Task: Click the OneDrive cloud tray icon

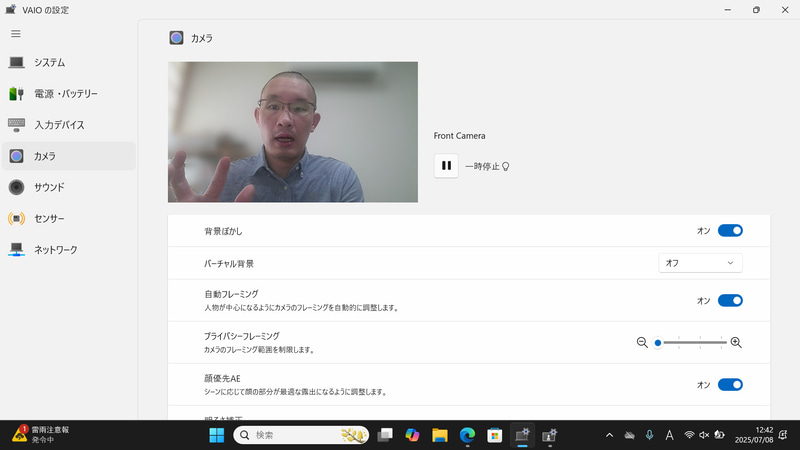Action: (x=630, y=435)
